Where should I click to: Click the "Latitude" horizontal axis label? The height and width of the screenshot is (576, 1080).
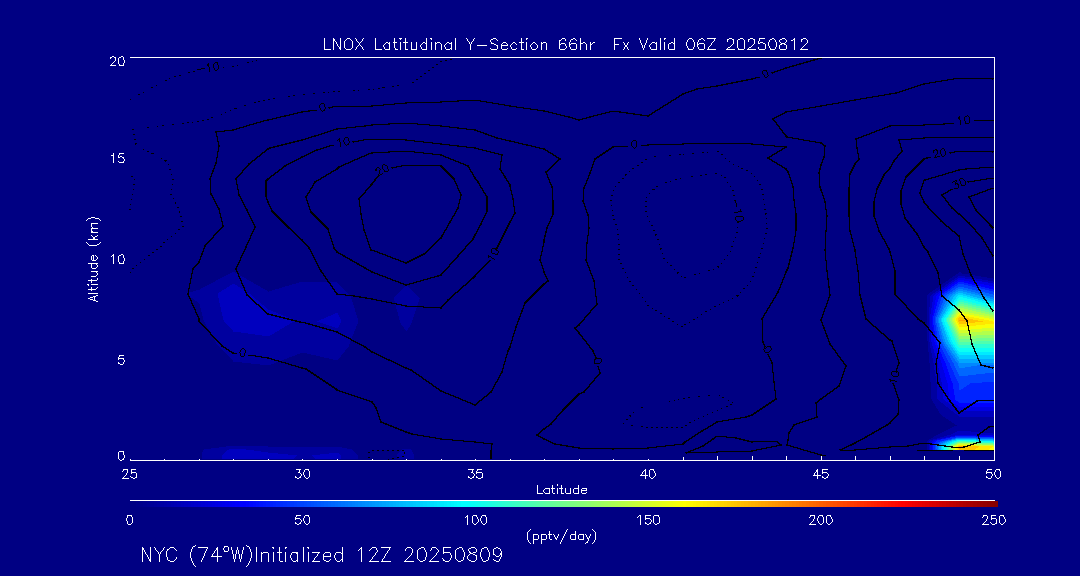click(x=561, y=490)
